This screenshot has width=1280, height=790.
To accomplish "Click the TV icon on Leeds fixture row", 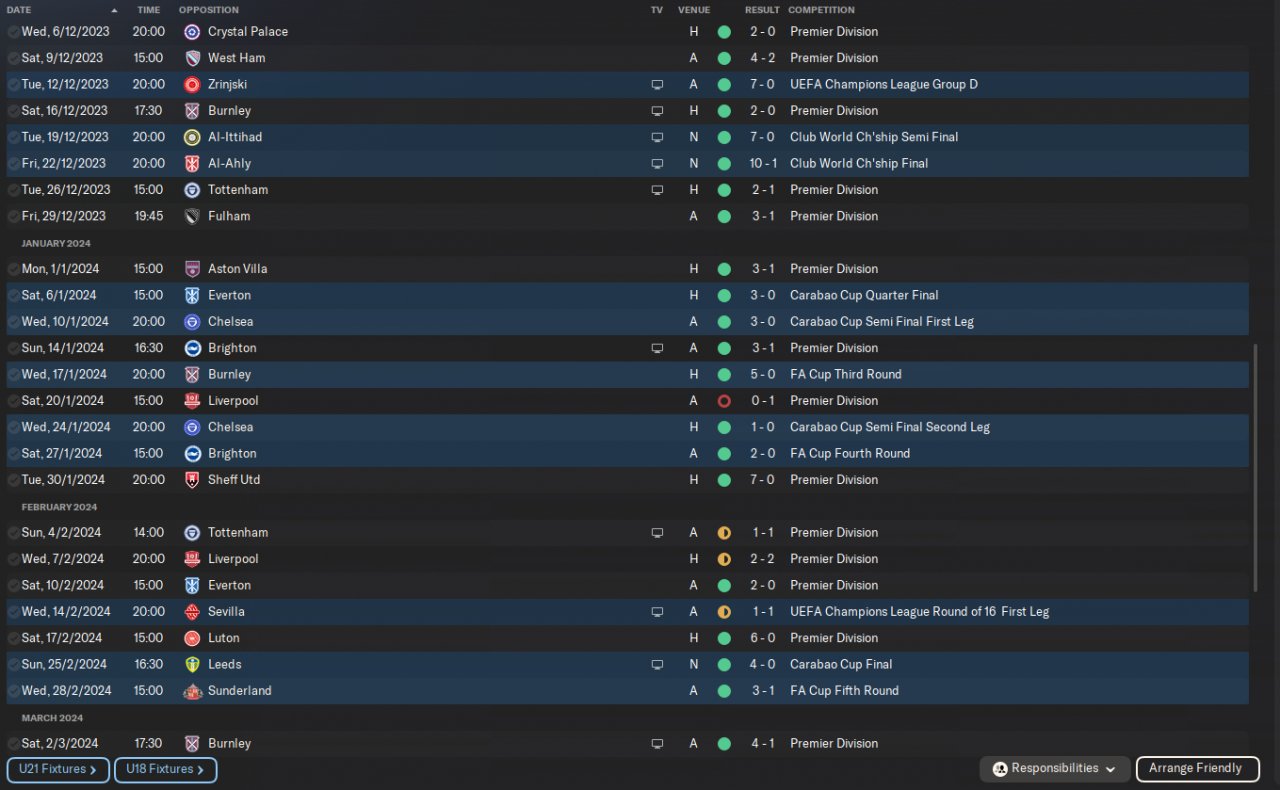I will point(657,665).
